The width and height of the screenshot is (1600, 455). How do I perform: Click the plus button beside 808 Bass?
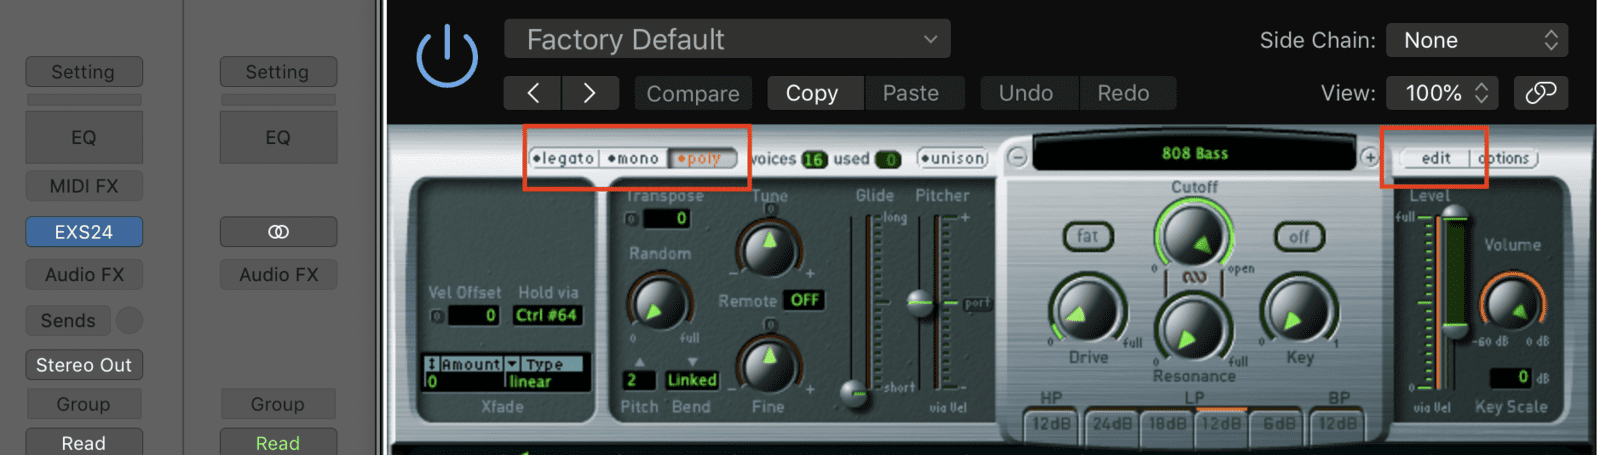point(1369,157)
